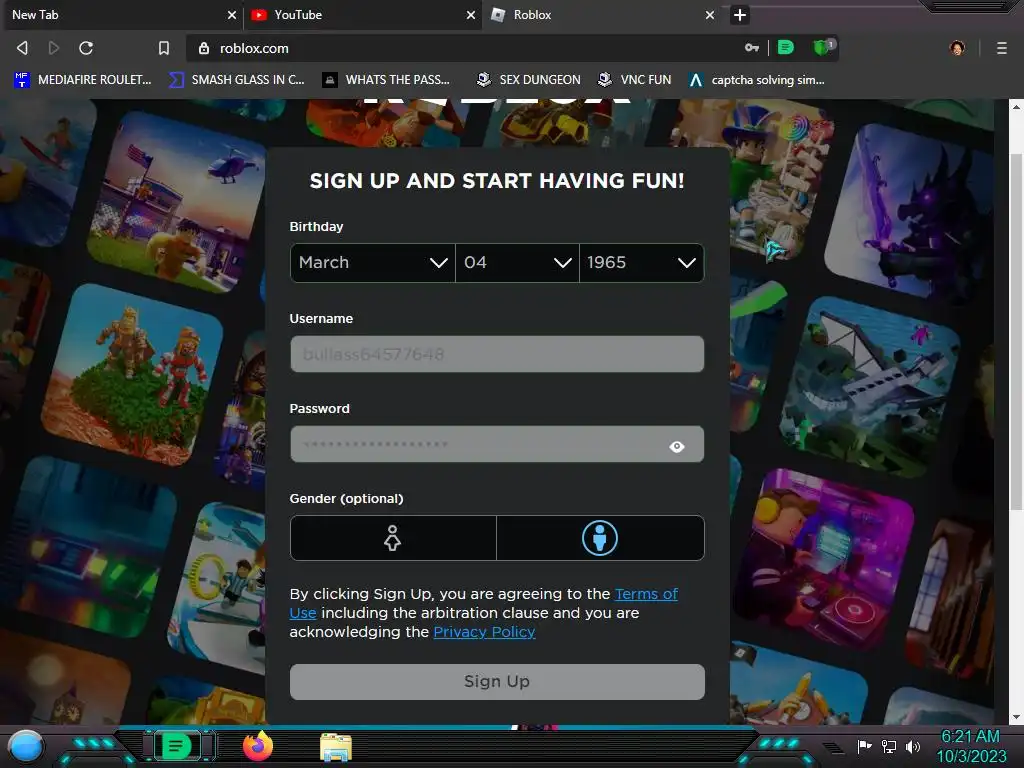The image size is (1024, 768).
Task: Select the male gender option
Action: pyautogui.click(x=600, y=538)
